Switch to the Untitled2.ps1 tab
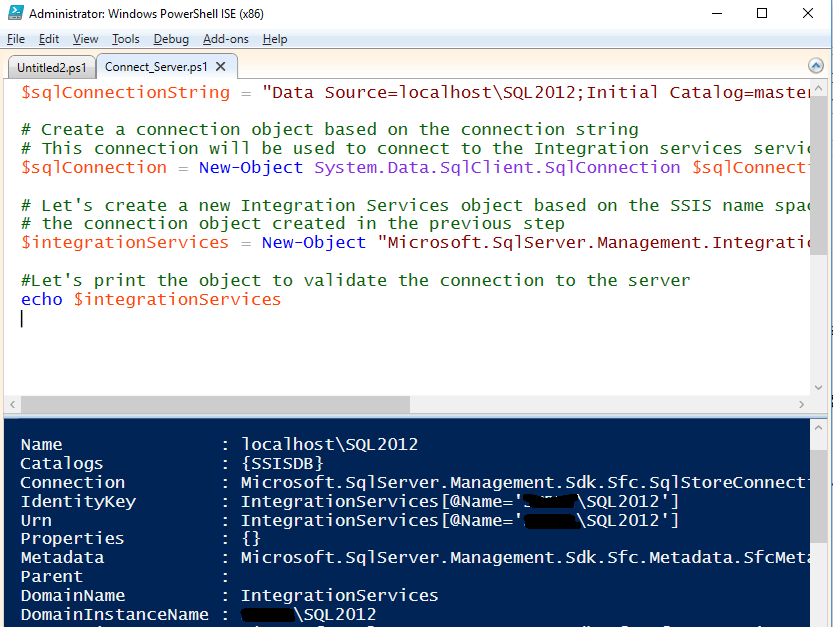The width and height of the screenshot is (833, 627). pos(52,67)
